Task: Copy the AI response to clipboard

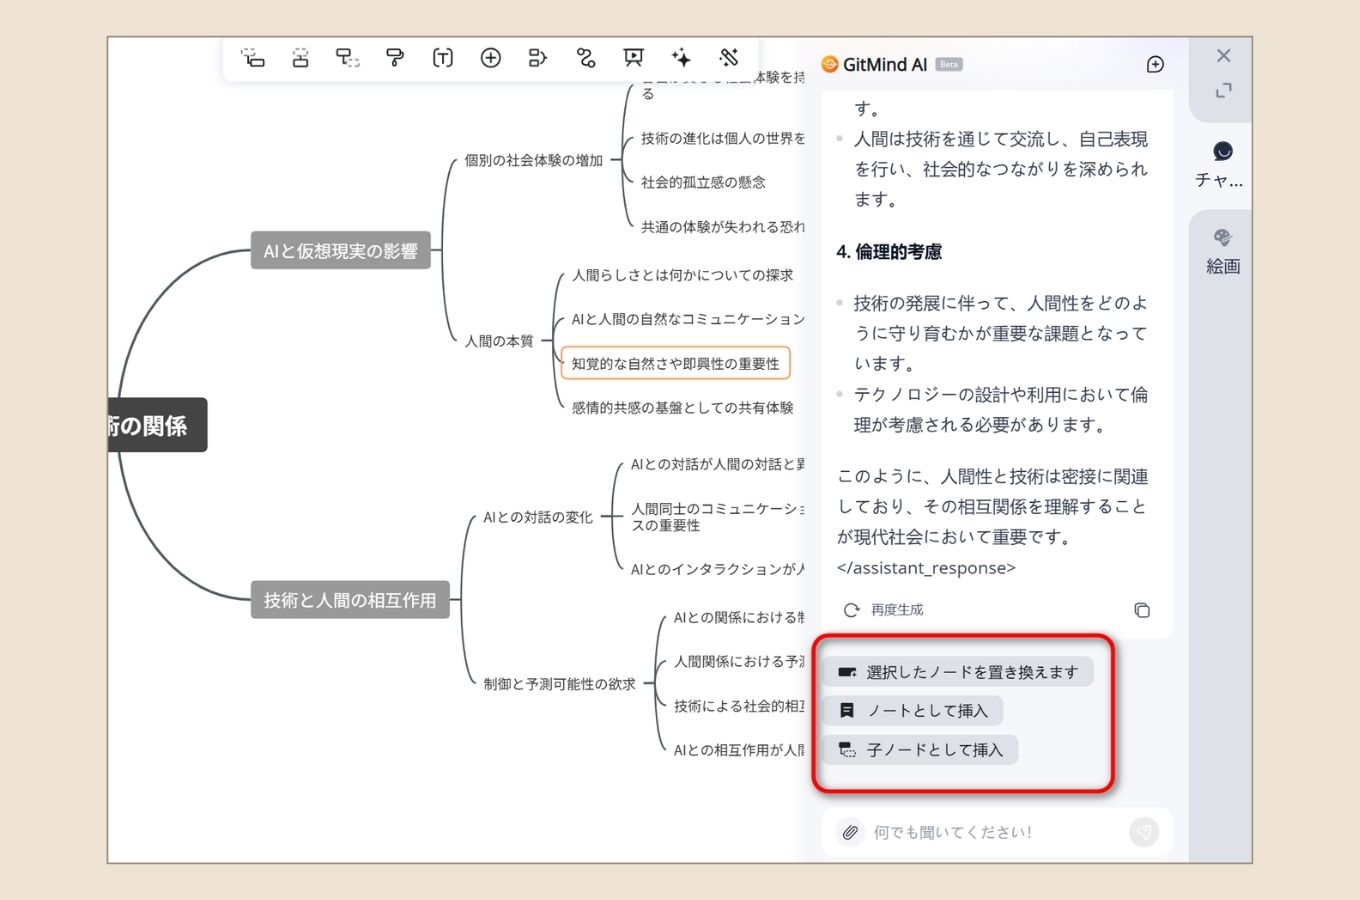Action: point(1142,610)
